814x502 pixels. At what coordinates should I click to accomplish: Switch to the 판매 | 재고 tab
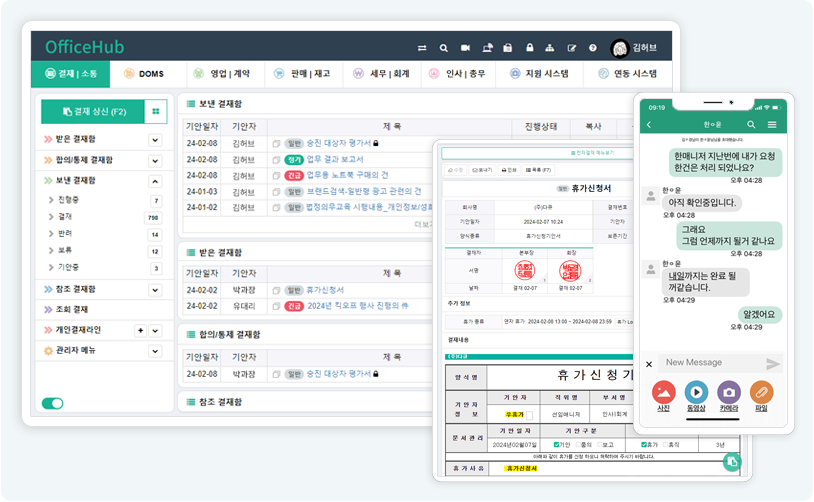(x=301, y=74)
